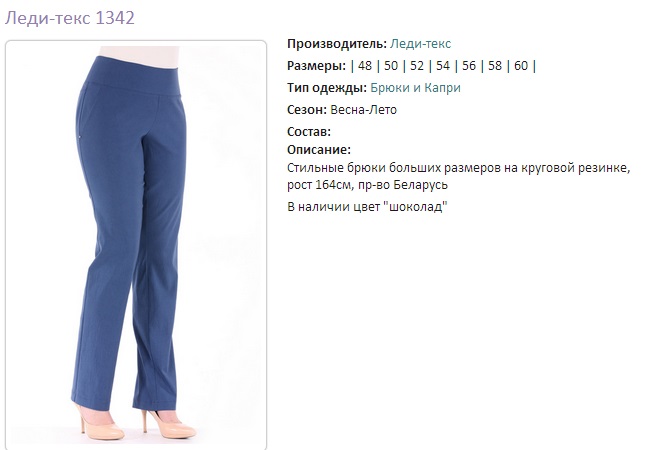Click the Тип одежды label

327,88
